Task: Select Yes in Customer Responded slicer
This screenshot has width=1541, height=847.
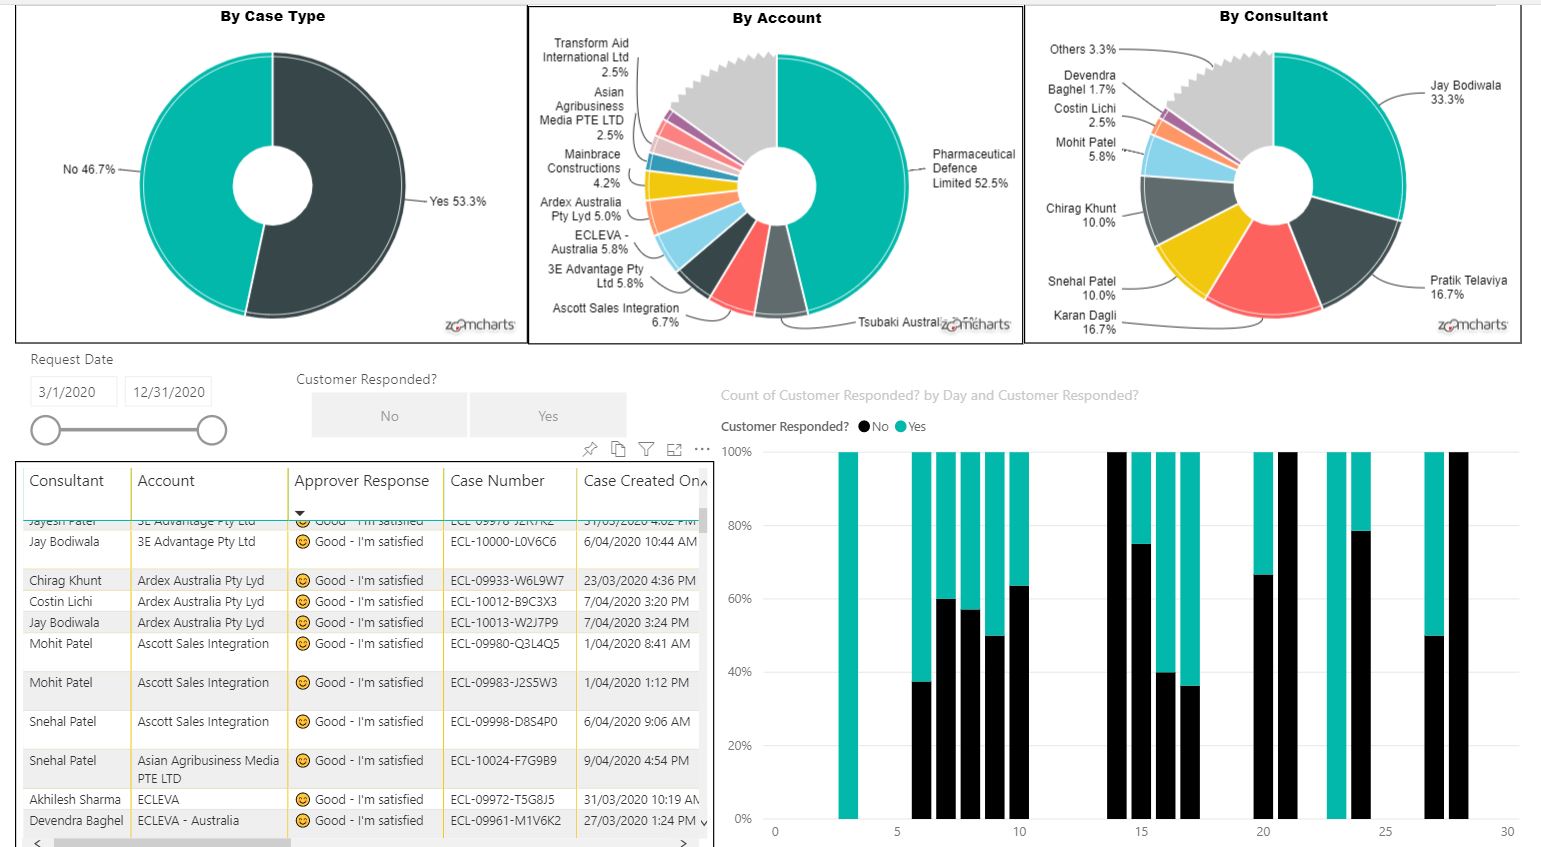Action: click(548, 416)
